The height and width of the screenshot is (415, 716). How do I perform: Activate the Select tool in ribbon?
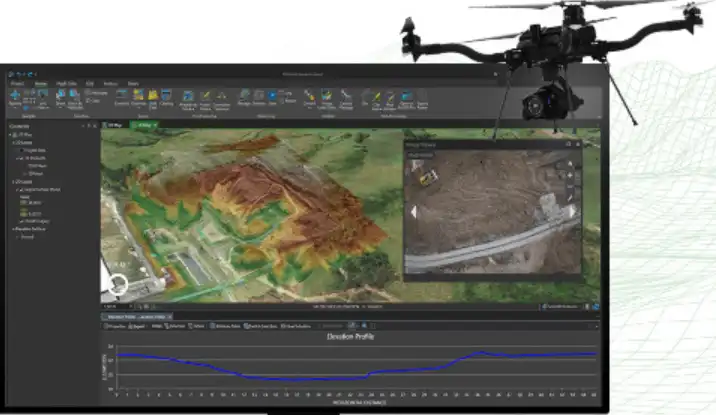(x=60, y=97)
